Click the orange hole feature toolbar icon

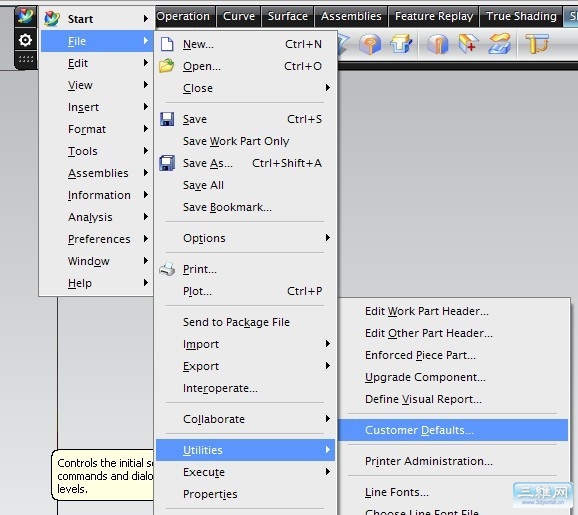tap(370, 44)
